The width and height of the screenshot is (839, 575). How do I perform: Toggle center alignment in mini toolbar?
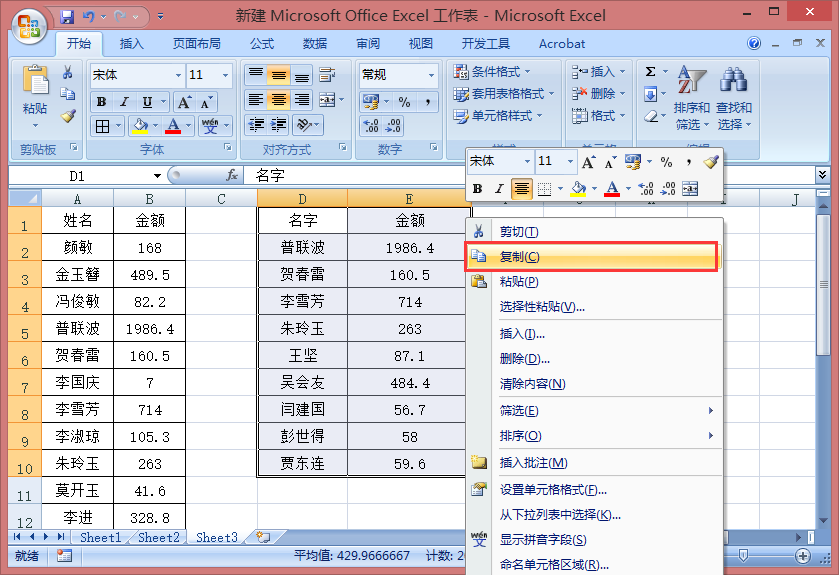(521, 188)
